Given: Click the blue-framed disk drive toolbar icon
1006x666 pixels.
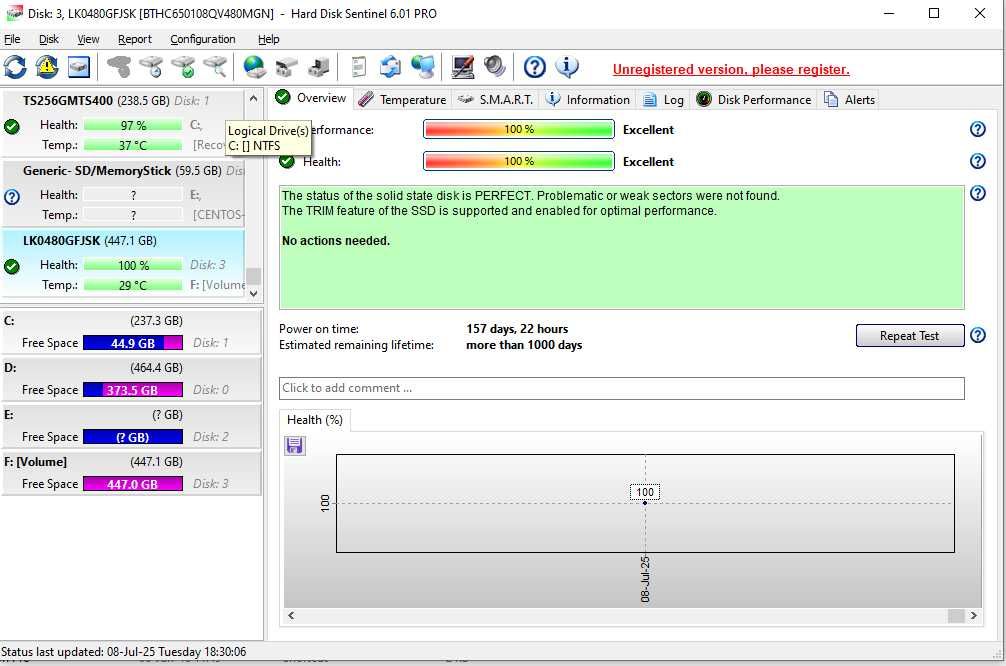Looking at the screenshot, I should point(78,67).
